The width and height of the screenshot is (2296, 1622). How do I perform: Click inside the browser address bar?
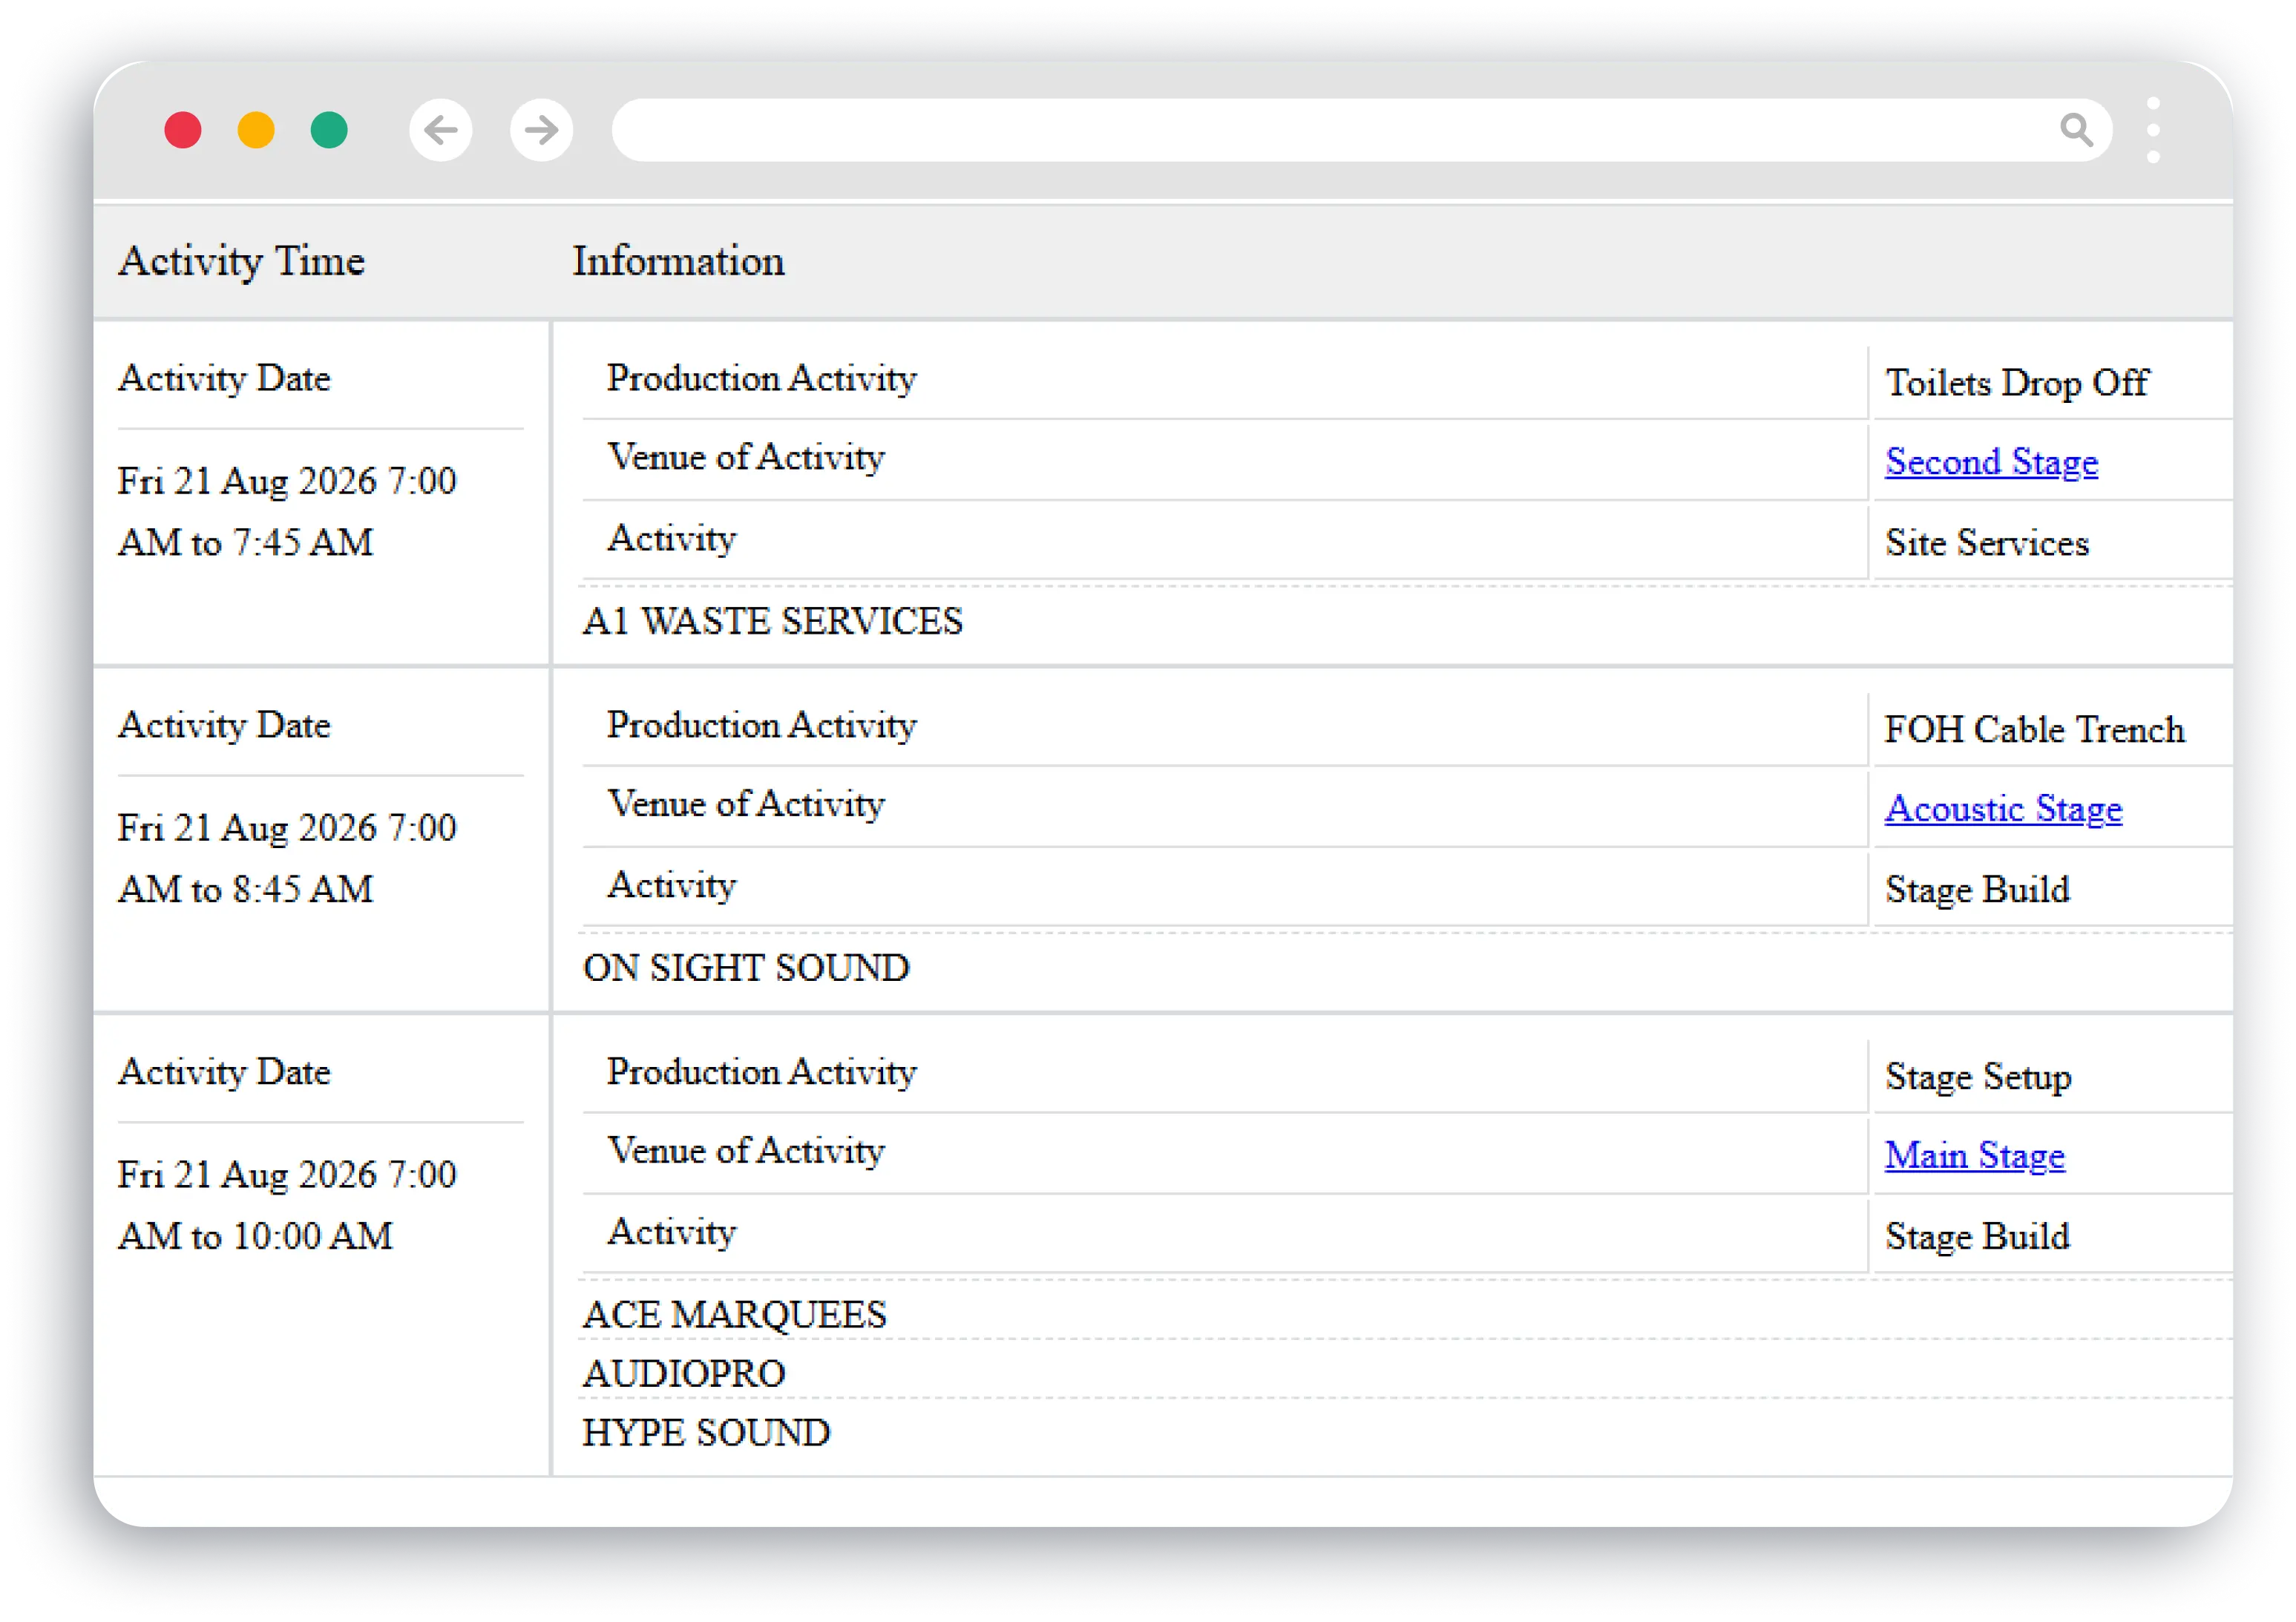[1300, 130]
